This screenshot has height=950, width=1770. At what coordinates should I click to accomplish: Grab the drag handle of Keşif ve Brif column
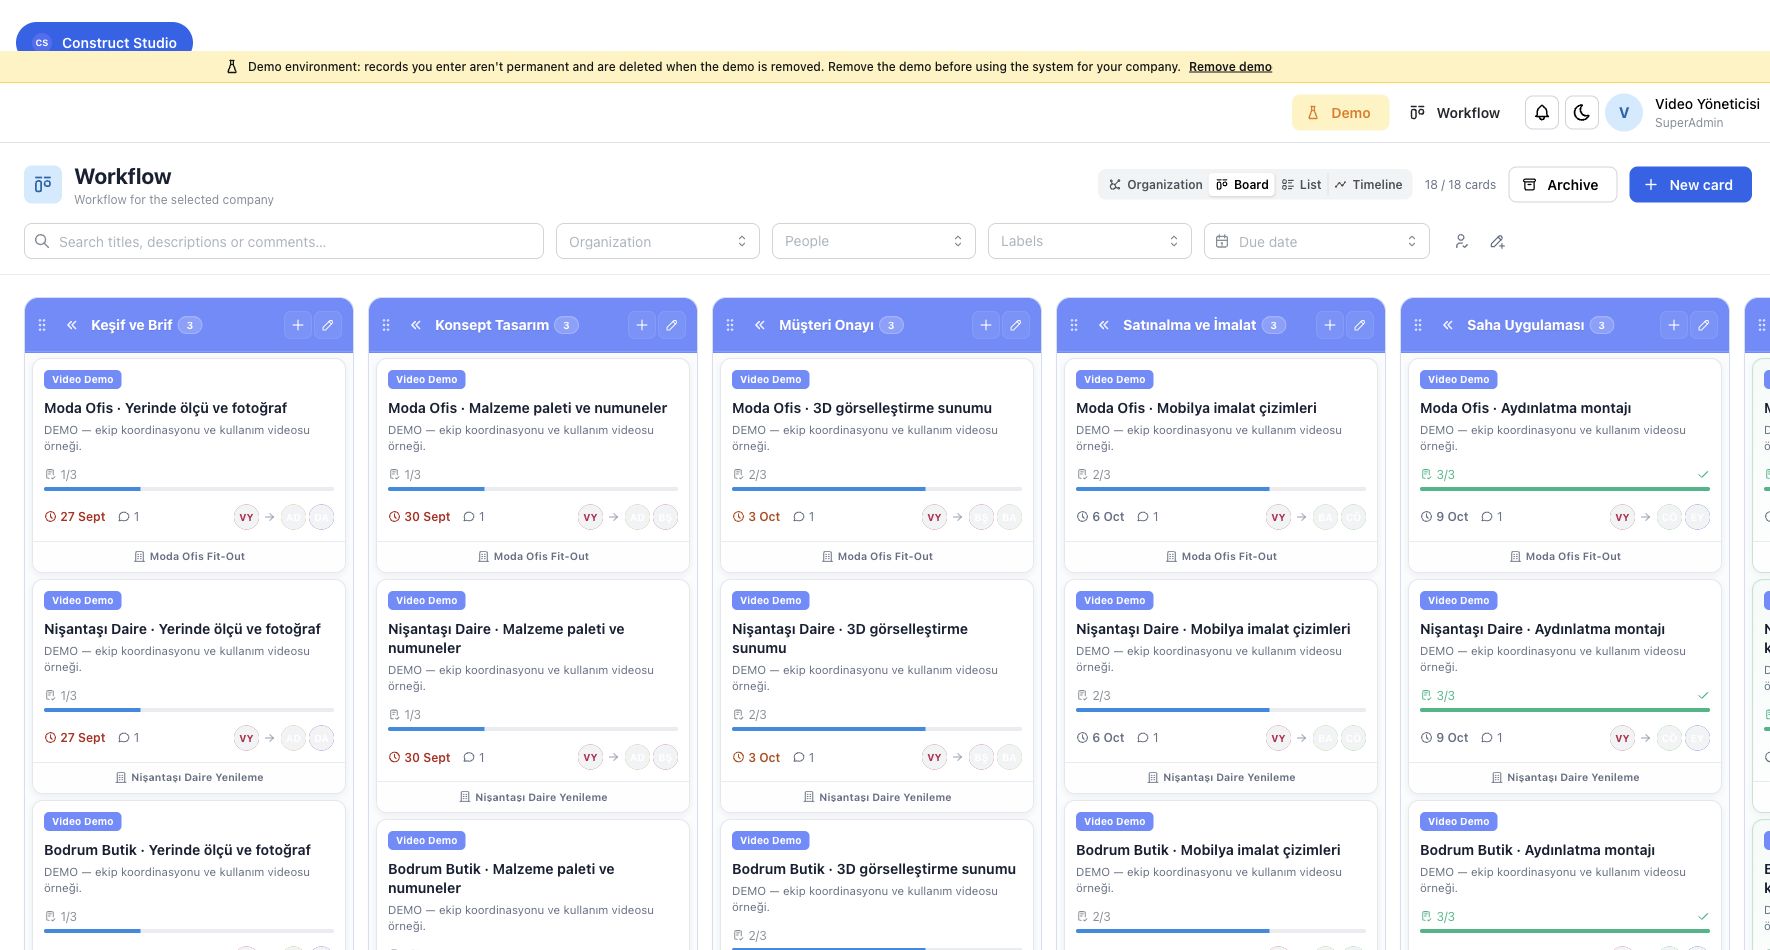coord(42,325)
